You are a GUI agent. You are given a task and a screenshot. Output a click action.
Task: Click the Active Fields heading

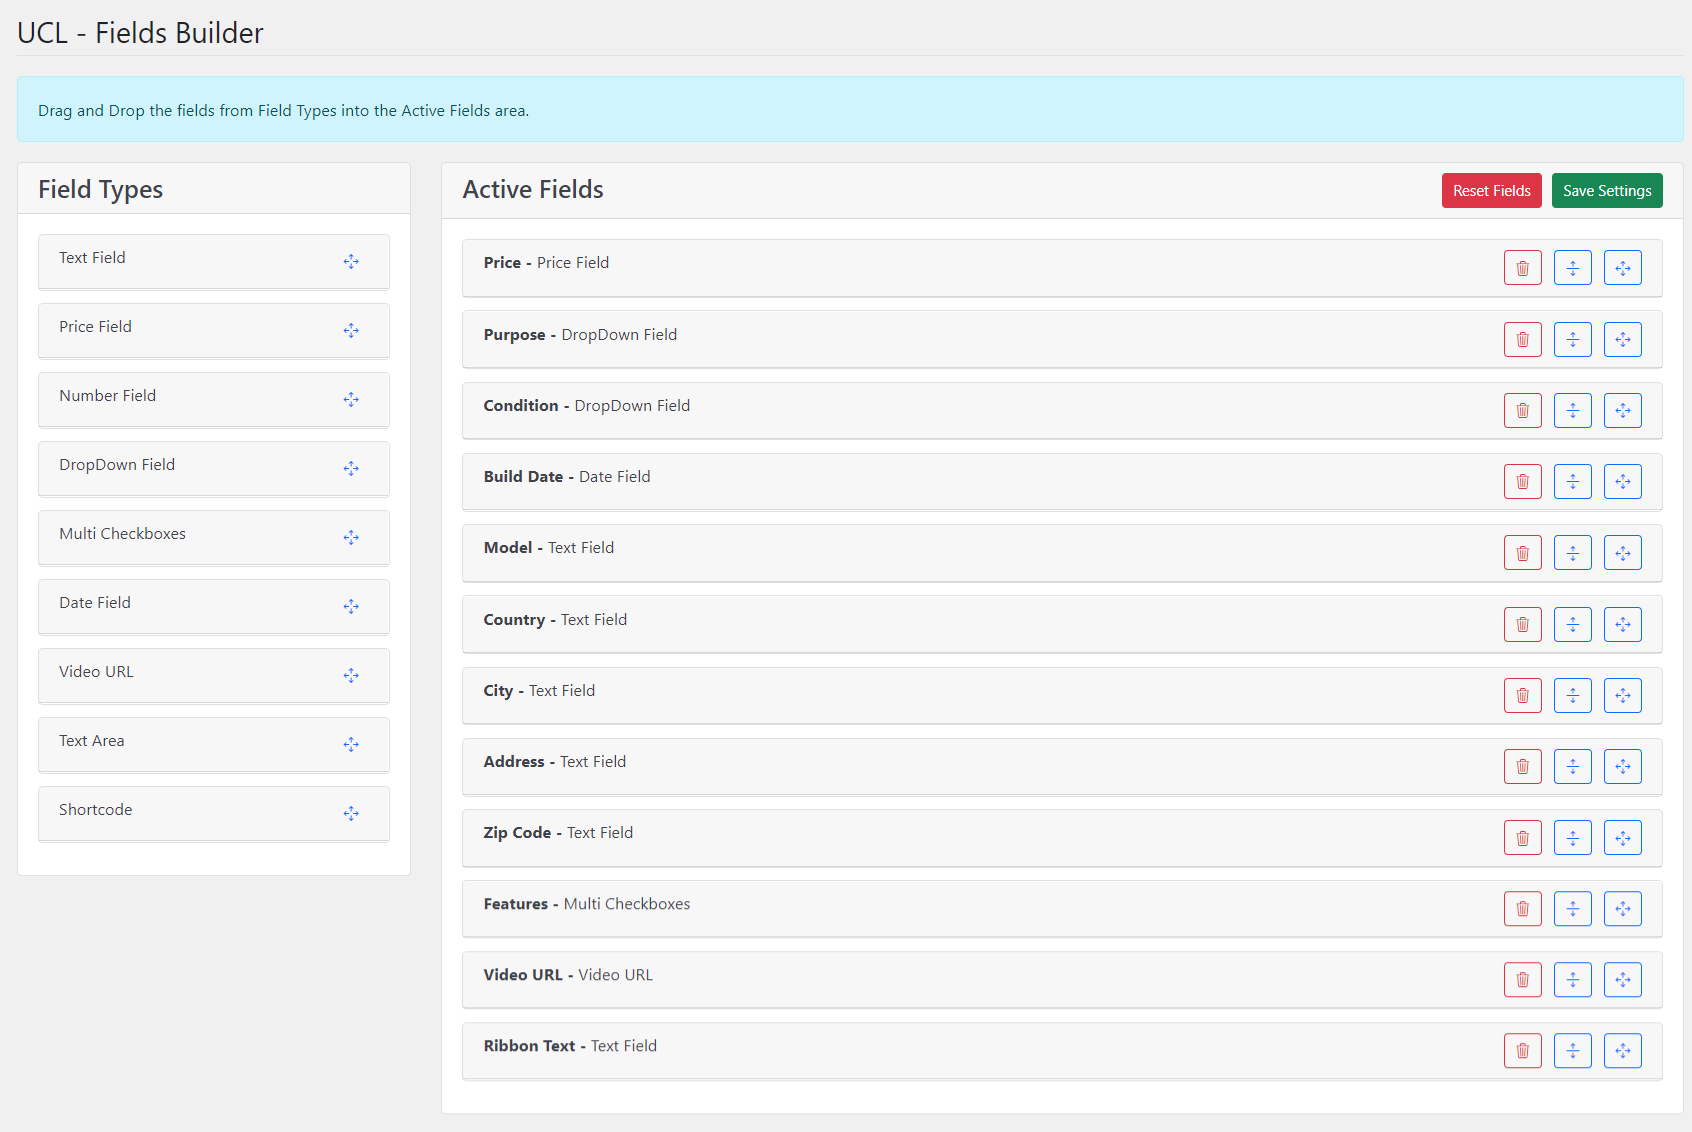(x=533, y=189)
